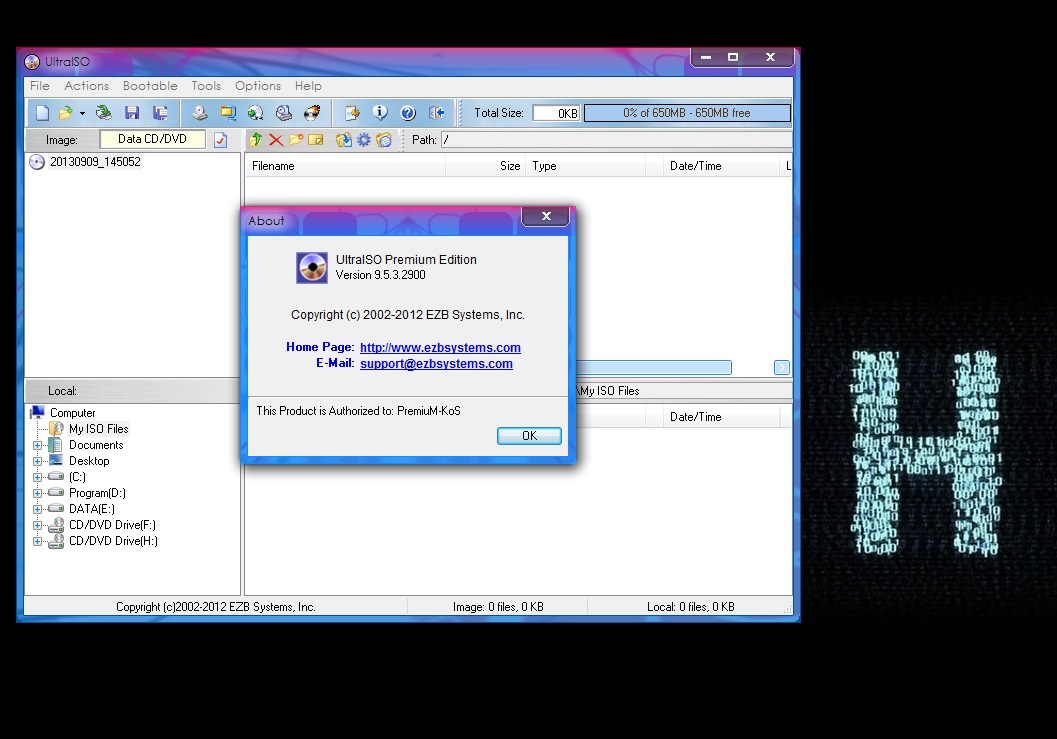1057x739 pixels.
Task: Click the folder with list icon
Action: (x=384, y=140)
